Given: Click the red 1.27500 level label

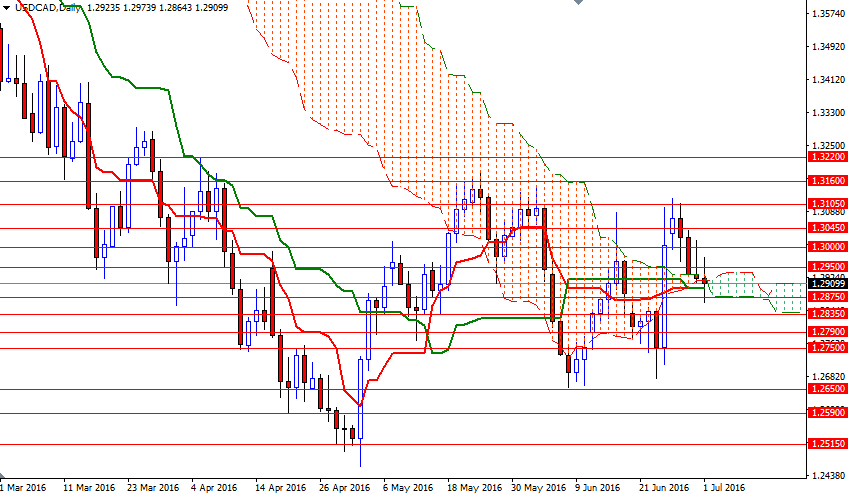Looking at the screenshot, I should coord(826,347).
